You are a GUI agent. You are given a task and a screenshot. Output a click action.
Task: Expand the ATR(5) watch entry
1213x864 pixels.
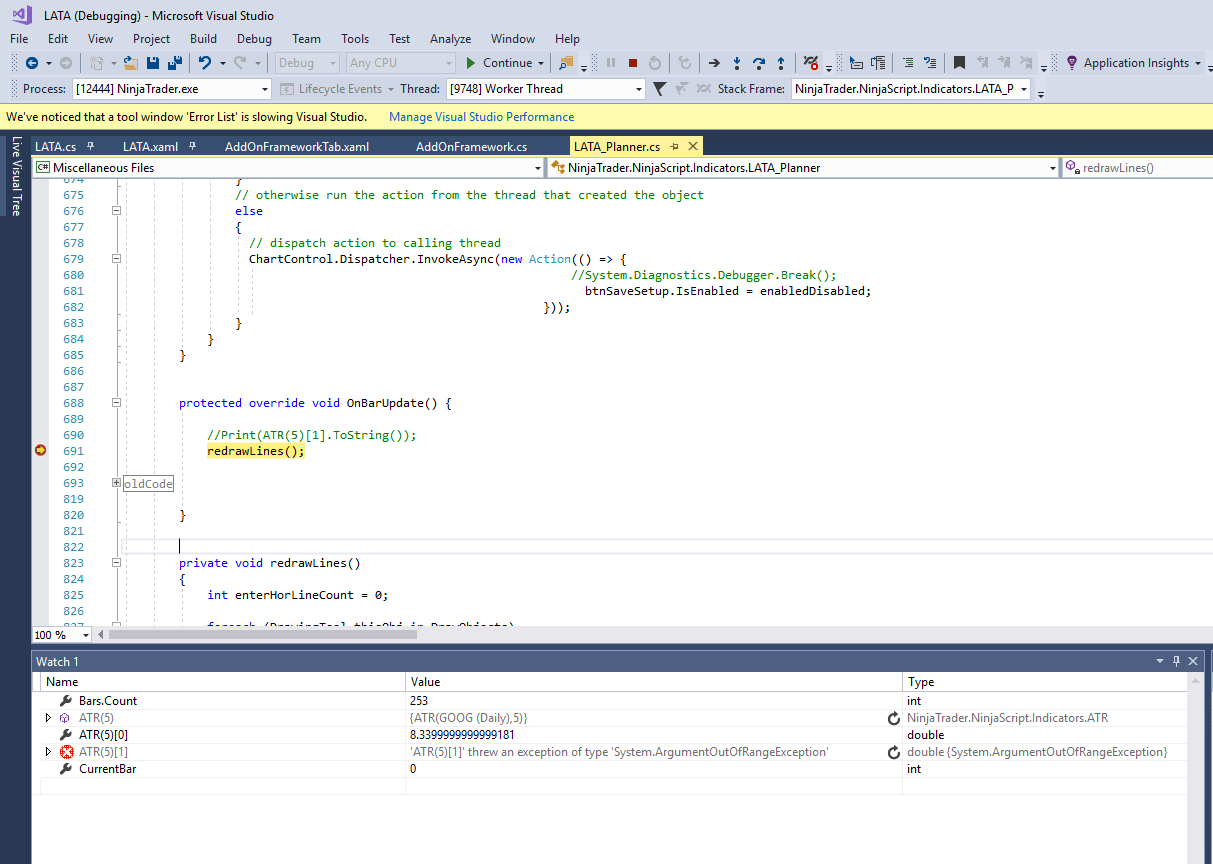tap(48, 718)
